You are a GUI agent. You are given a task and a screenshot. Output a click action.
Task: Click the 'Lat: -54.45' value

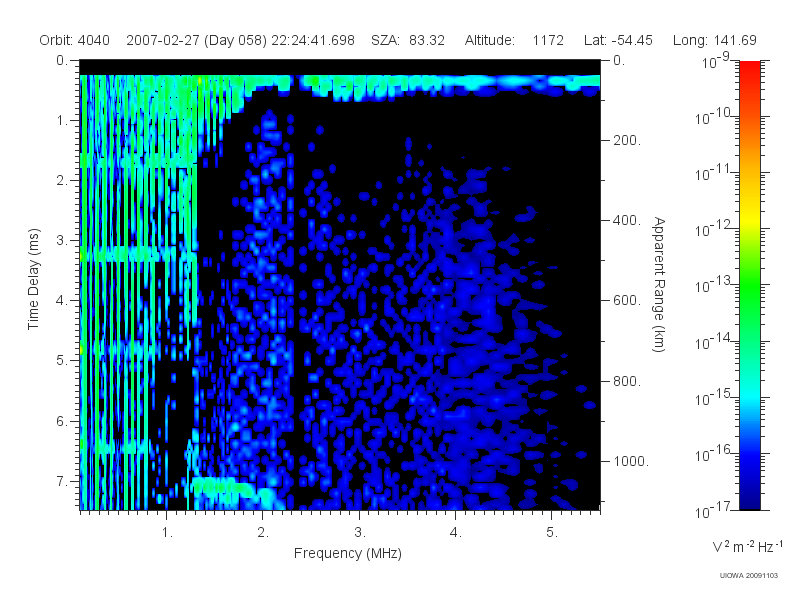click(618, 40)
